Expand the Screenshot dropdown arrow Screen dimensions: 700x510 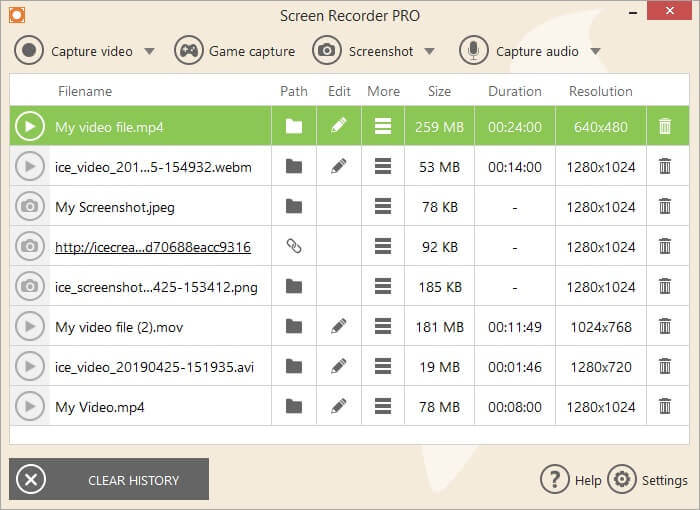click(429, 51)
